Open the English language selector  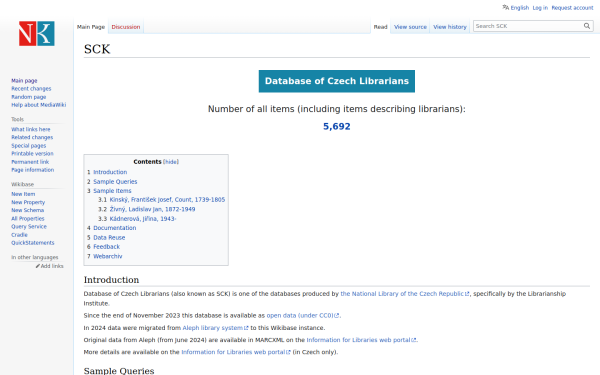pos(520,8)
